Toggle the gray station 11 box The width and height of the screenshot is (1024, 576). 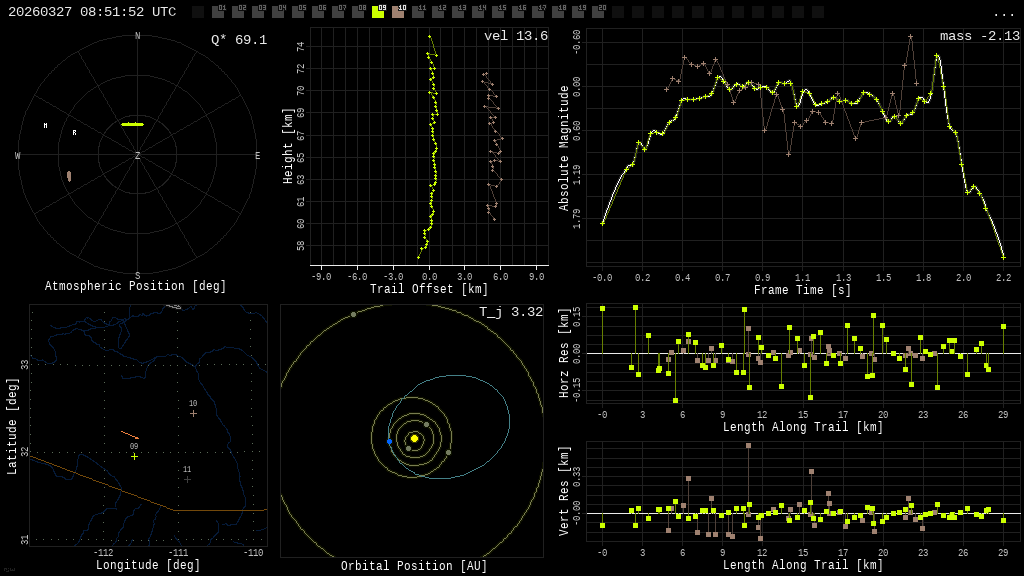pos(418,12)
